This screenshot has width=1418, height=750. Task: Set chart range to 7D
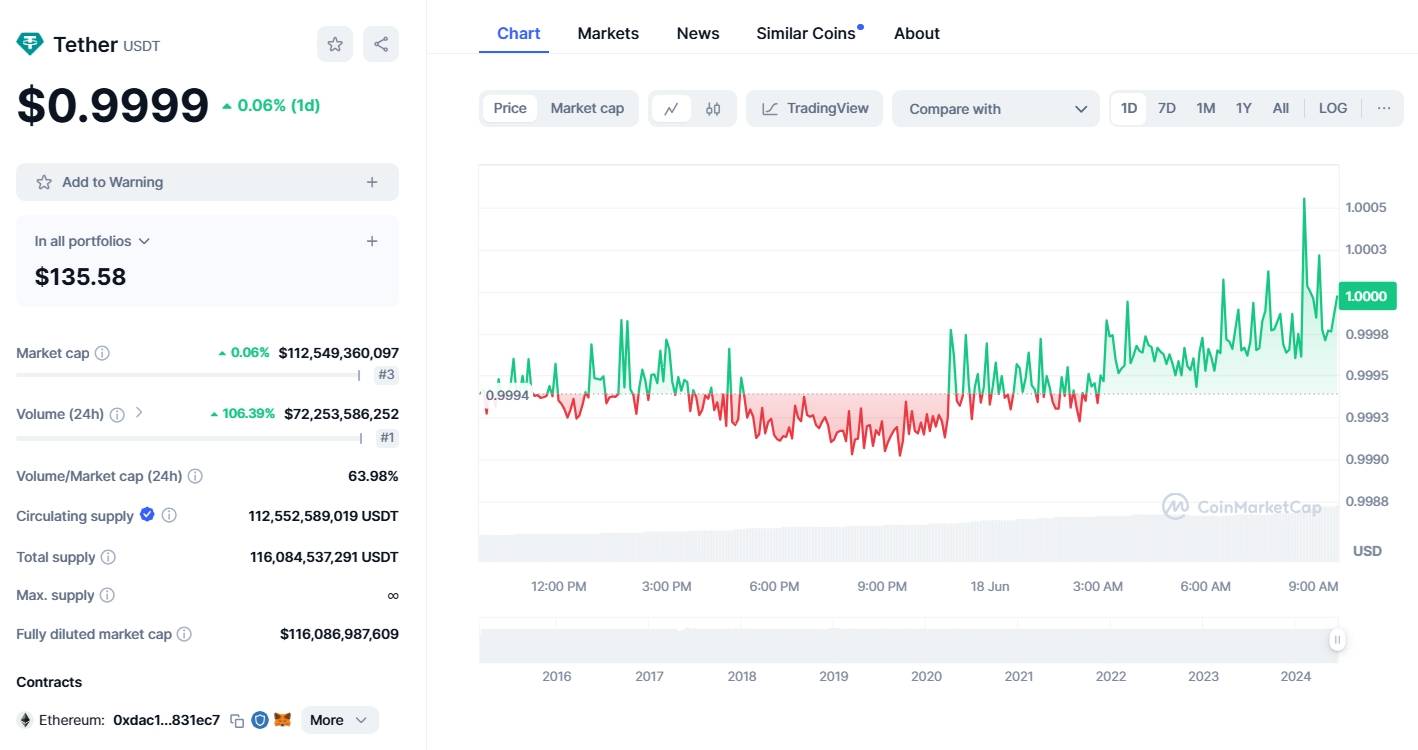(x=1167, y=108)
